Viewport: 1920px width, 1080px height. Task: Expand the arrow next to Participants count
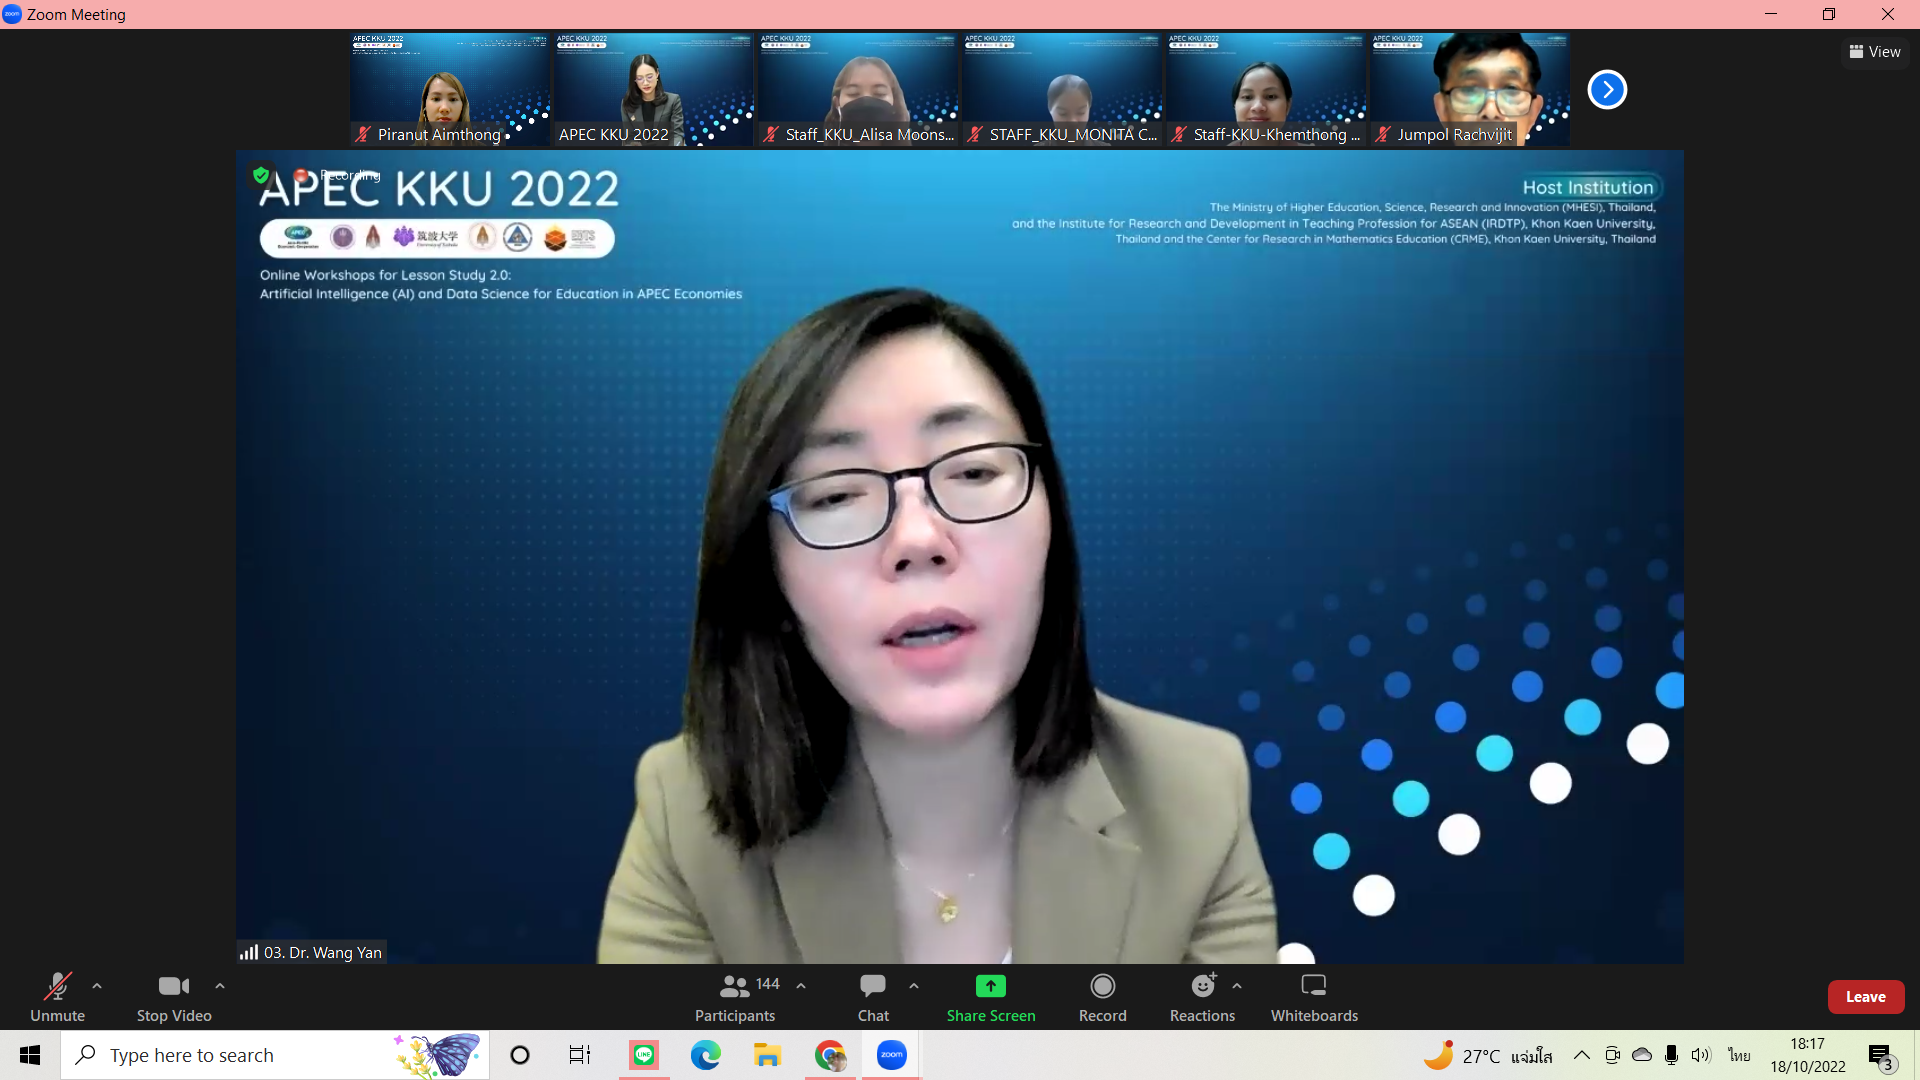(801, 986)
